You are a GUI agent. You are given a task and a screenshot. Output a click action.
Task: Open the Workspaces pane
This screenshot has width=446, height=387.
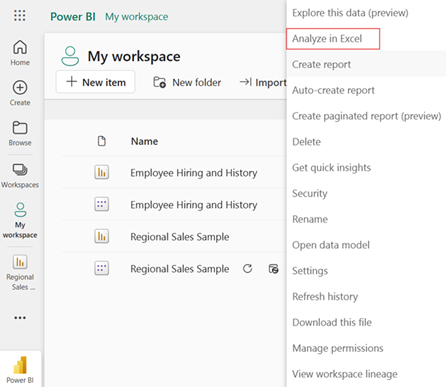(20, 176)
